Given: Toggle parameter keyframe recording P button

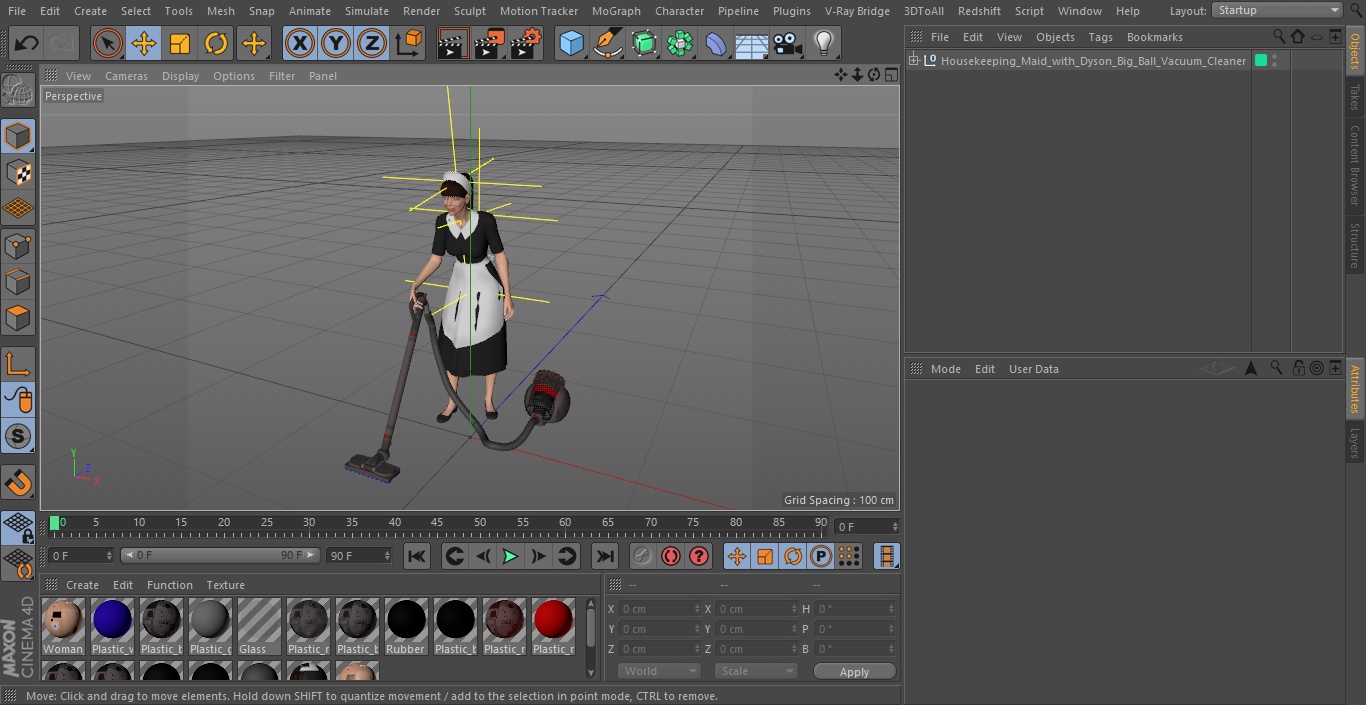Looking at the screenshot, I should pyautogui.click(x=821, y=556).
